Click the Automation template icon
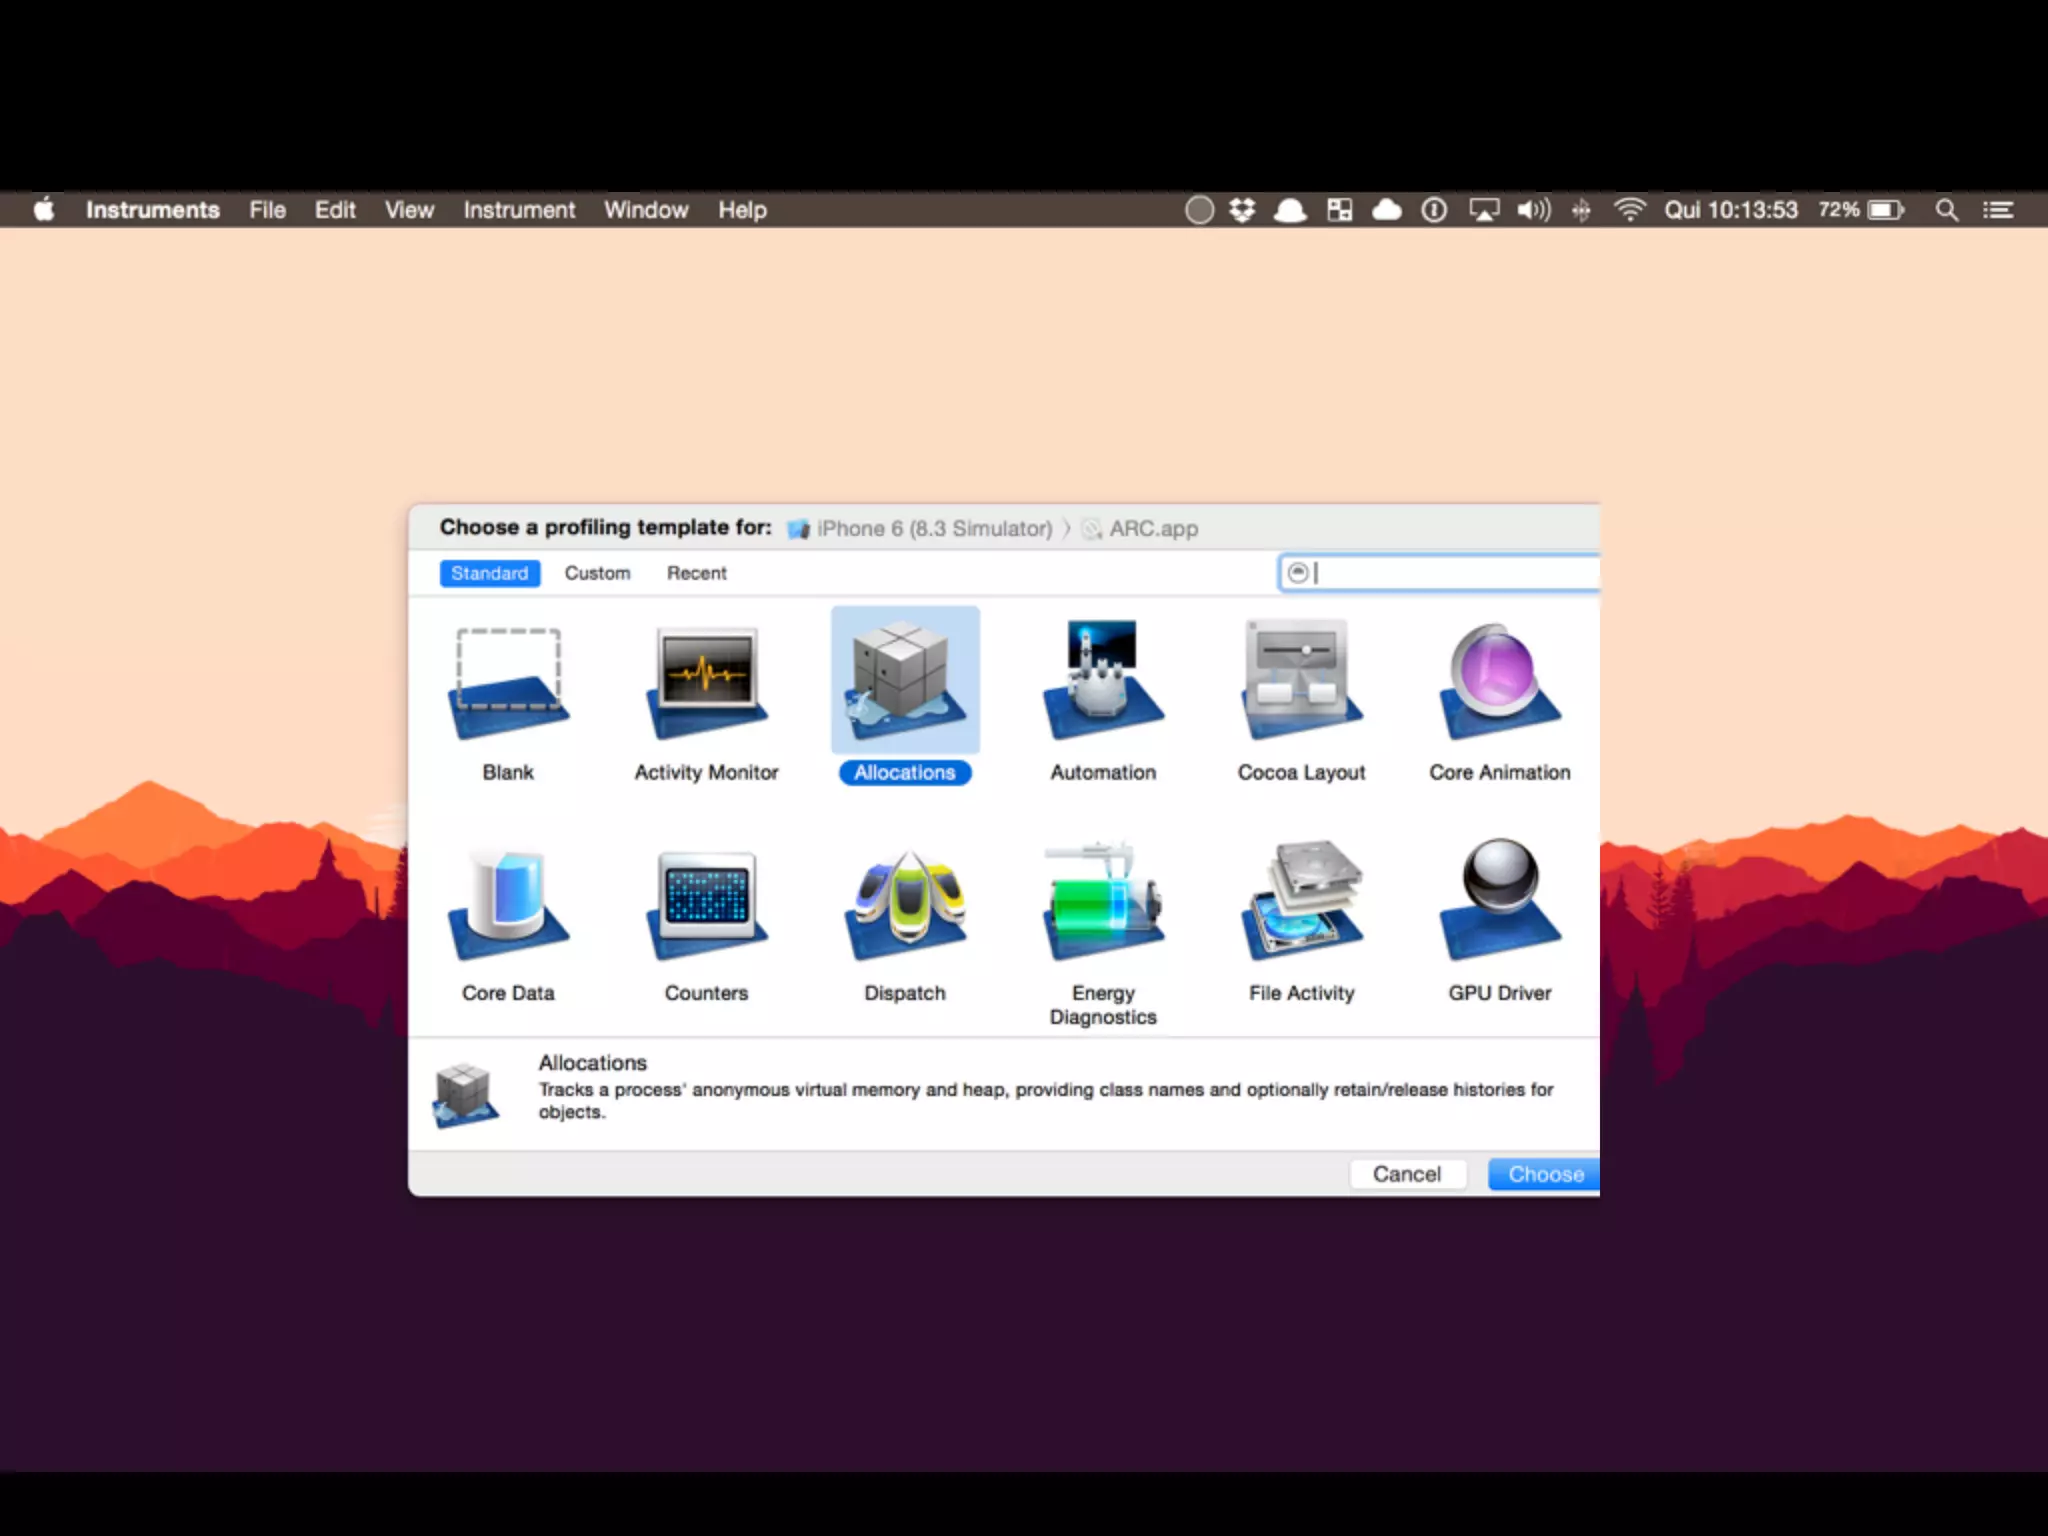Image resolution: width=2048 pixels, height=1536 pixels. click(1103, 684)
